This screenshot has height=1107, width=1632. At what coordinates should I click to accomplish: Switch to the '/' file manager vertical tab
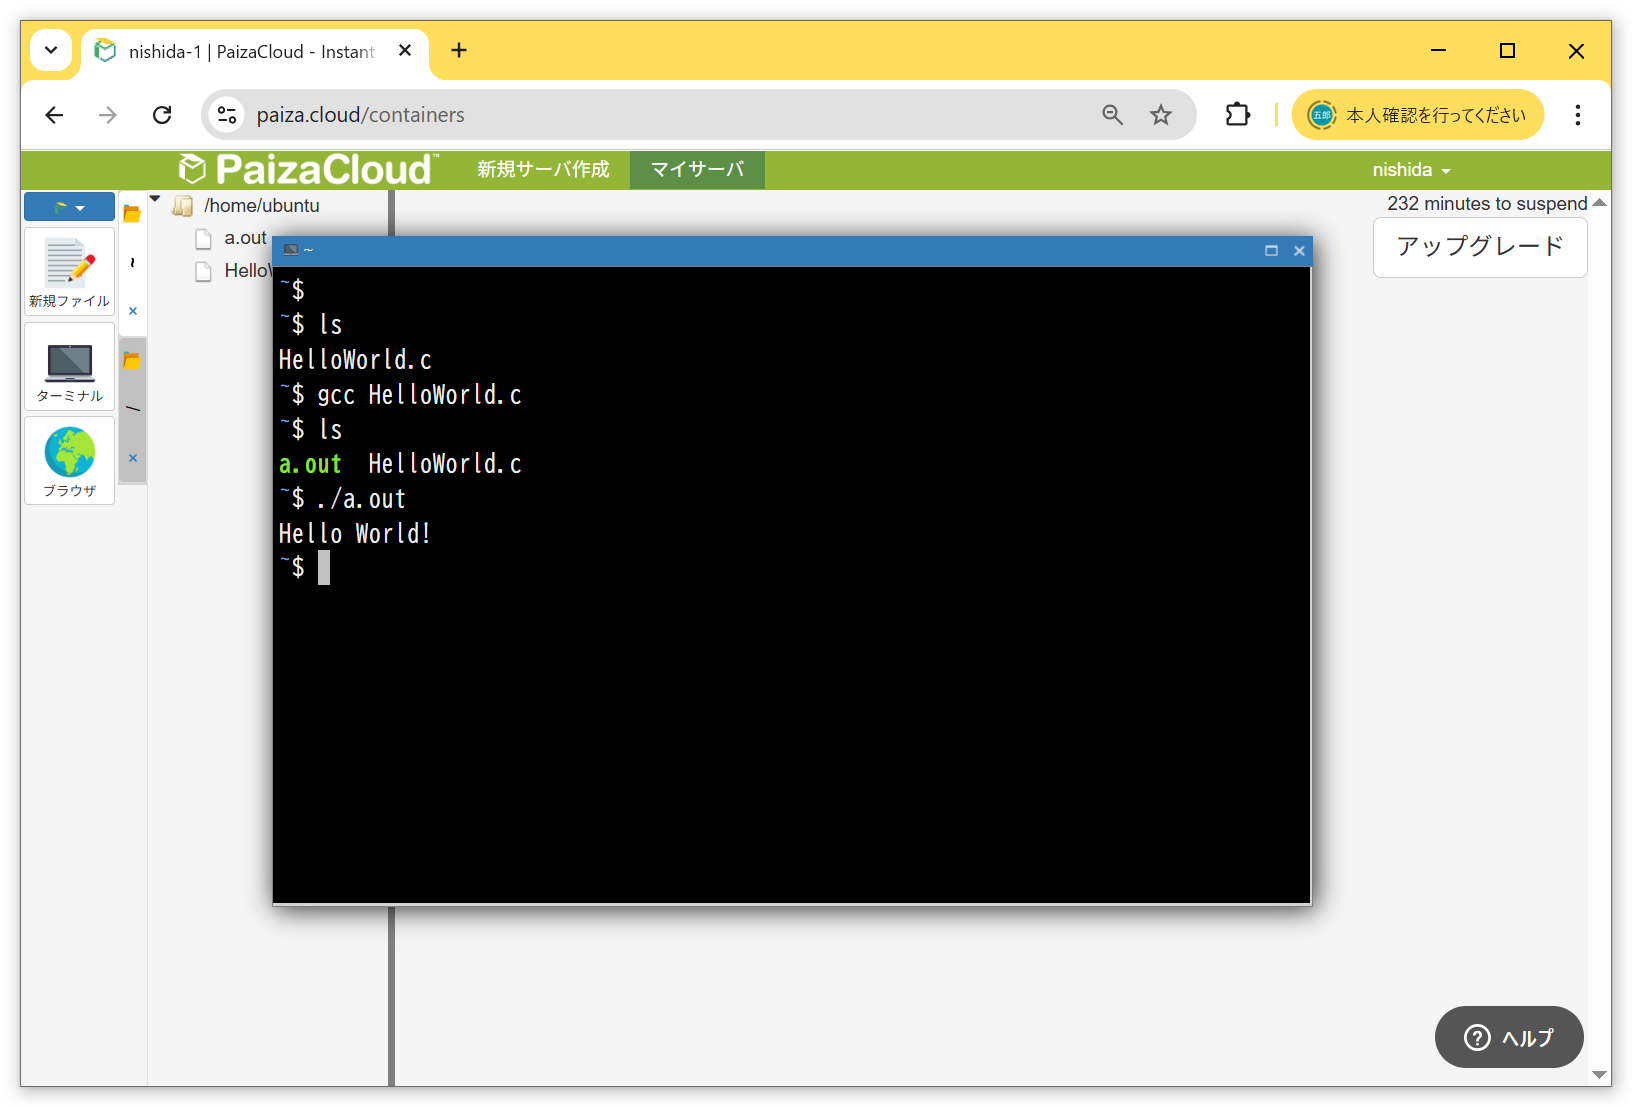click(x=132, y=409)
